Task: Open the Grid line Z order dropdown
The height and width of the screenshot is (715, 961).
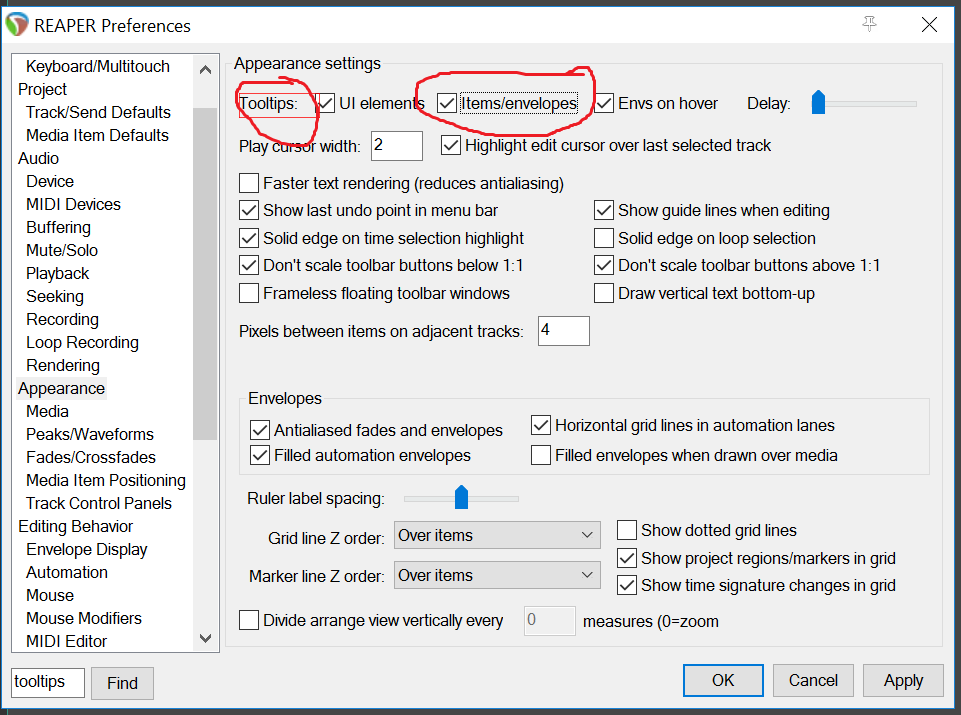Action: coord(497,536)
